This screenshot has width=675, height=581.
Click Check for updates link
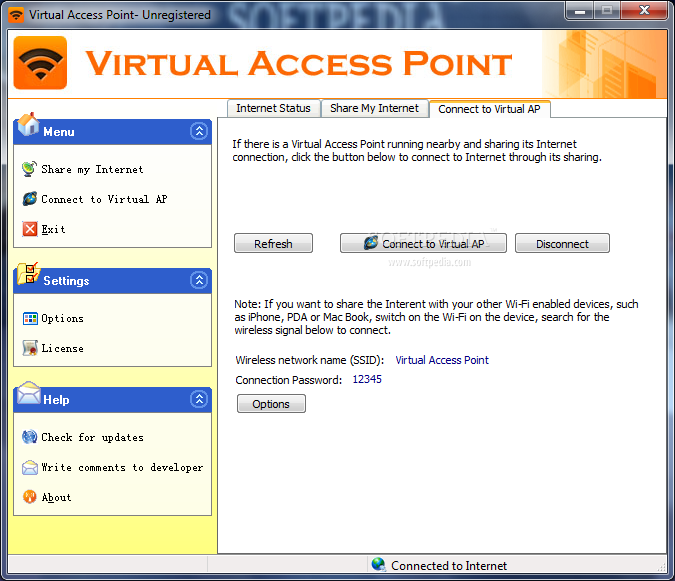(93, 438)
